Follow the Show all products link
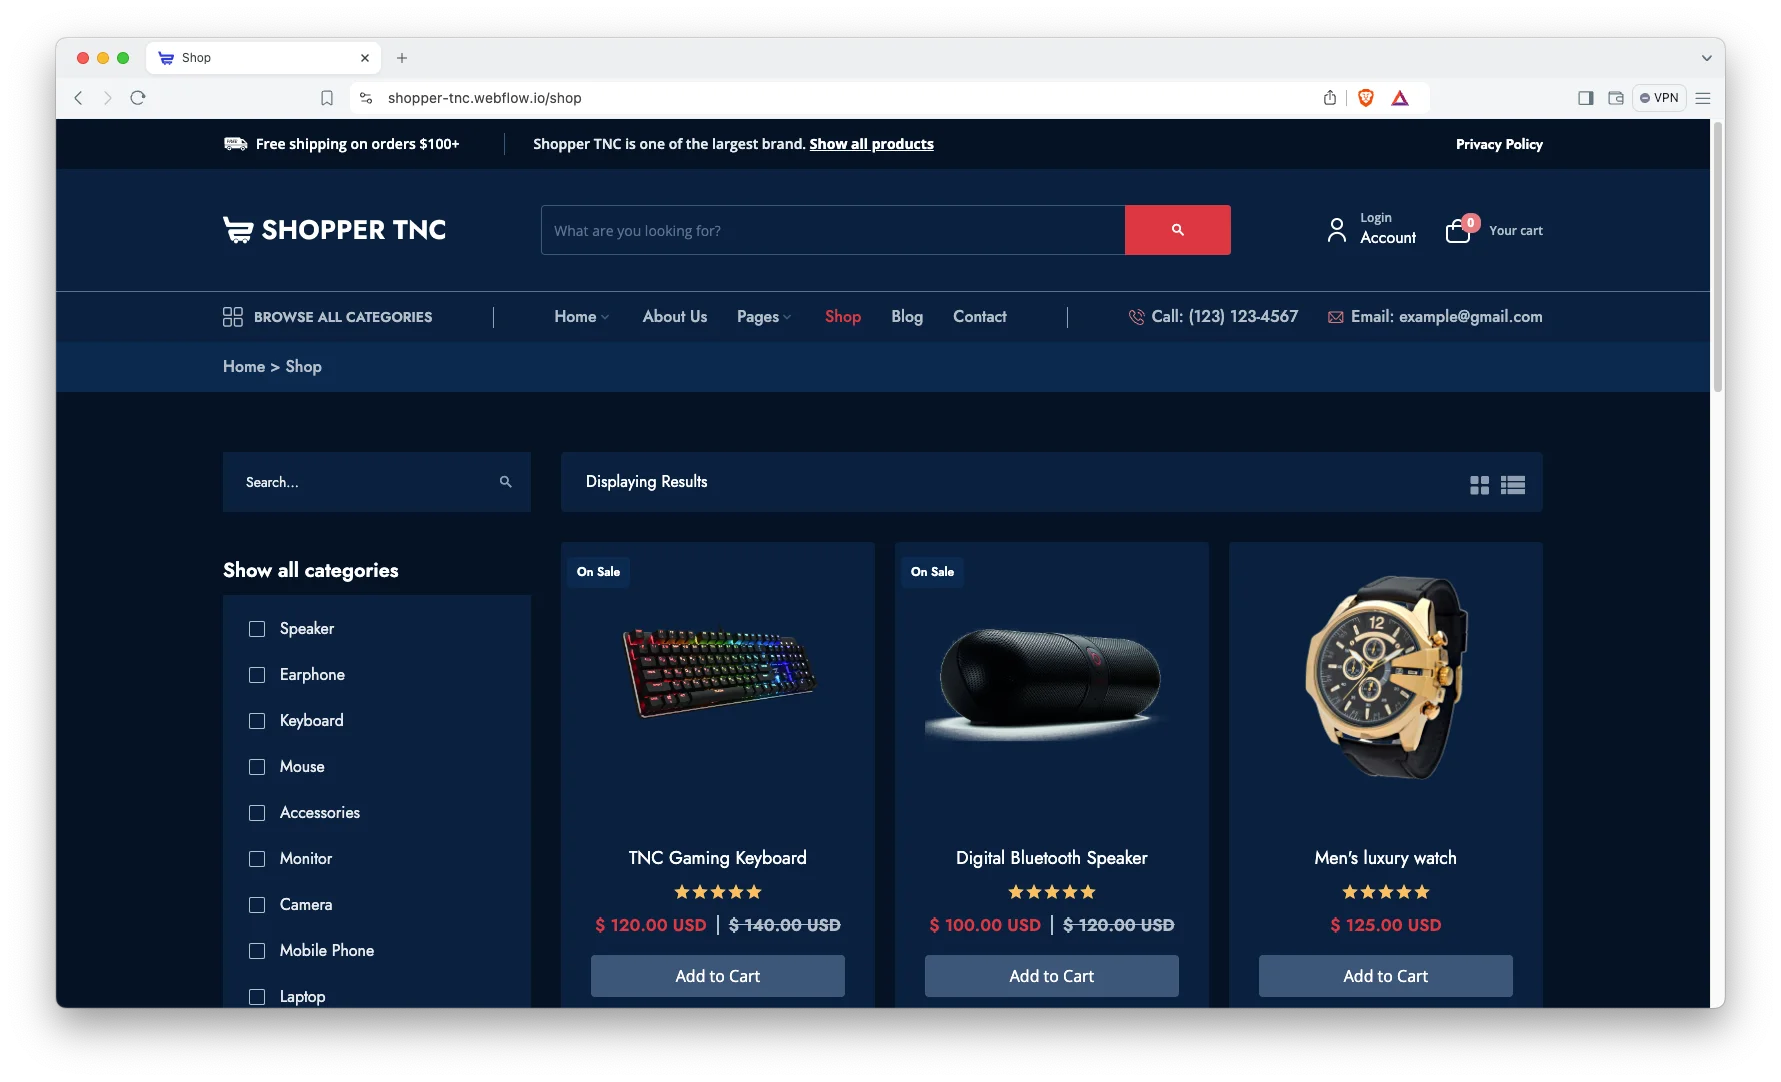Viewport: 1781px width, 1082px height. coord(871,144)
